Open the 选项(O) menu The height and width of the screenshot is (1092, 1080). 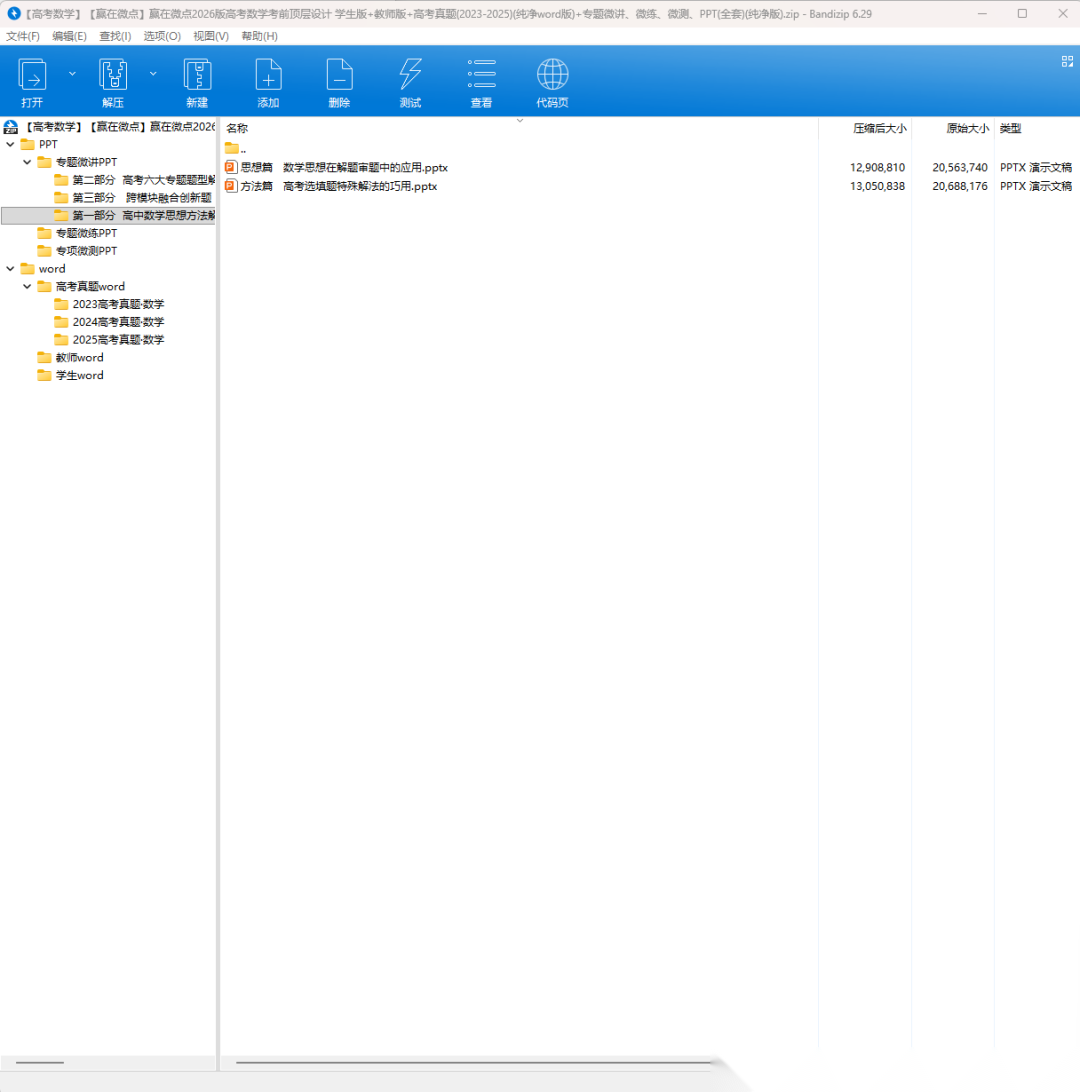162,36
